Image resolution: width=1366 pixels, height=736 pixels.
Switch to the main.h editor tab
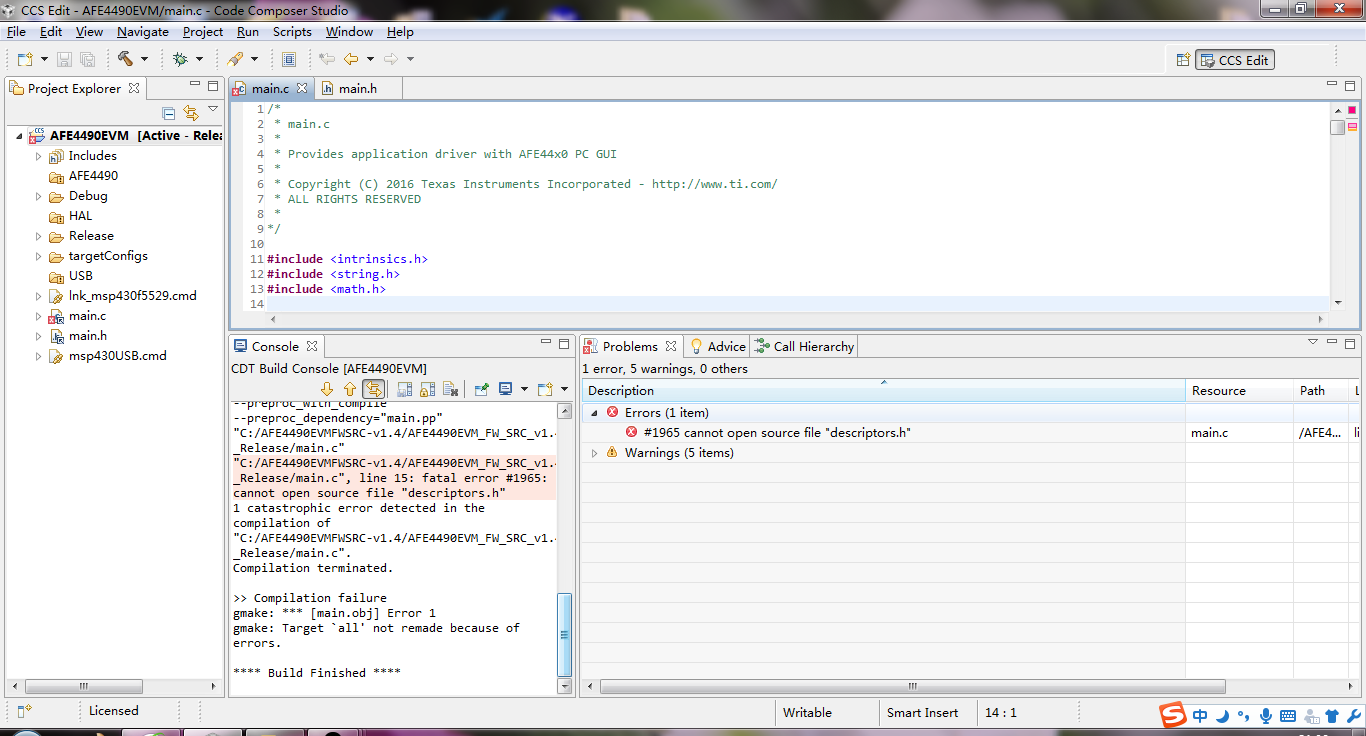[x=357, y=88]
